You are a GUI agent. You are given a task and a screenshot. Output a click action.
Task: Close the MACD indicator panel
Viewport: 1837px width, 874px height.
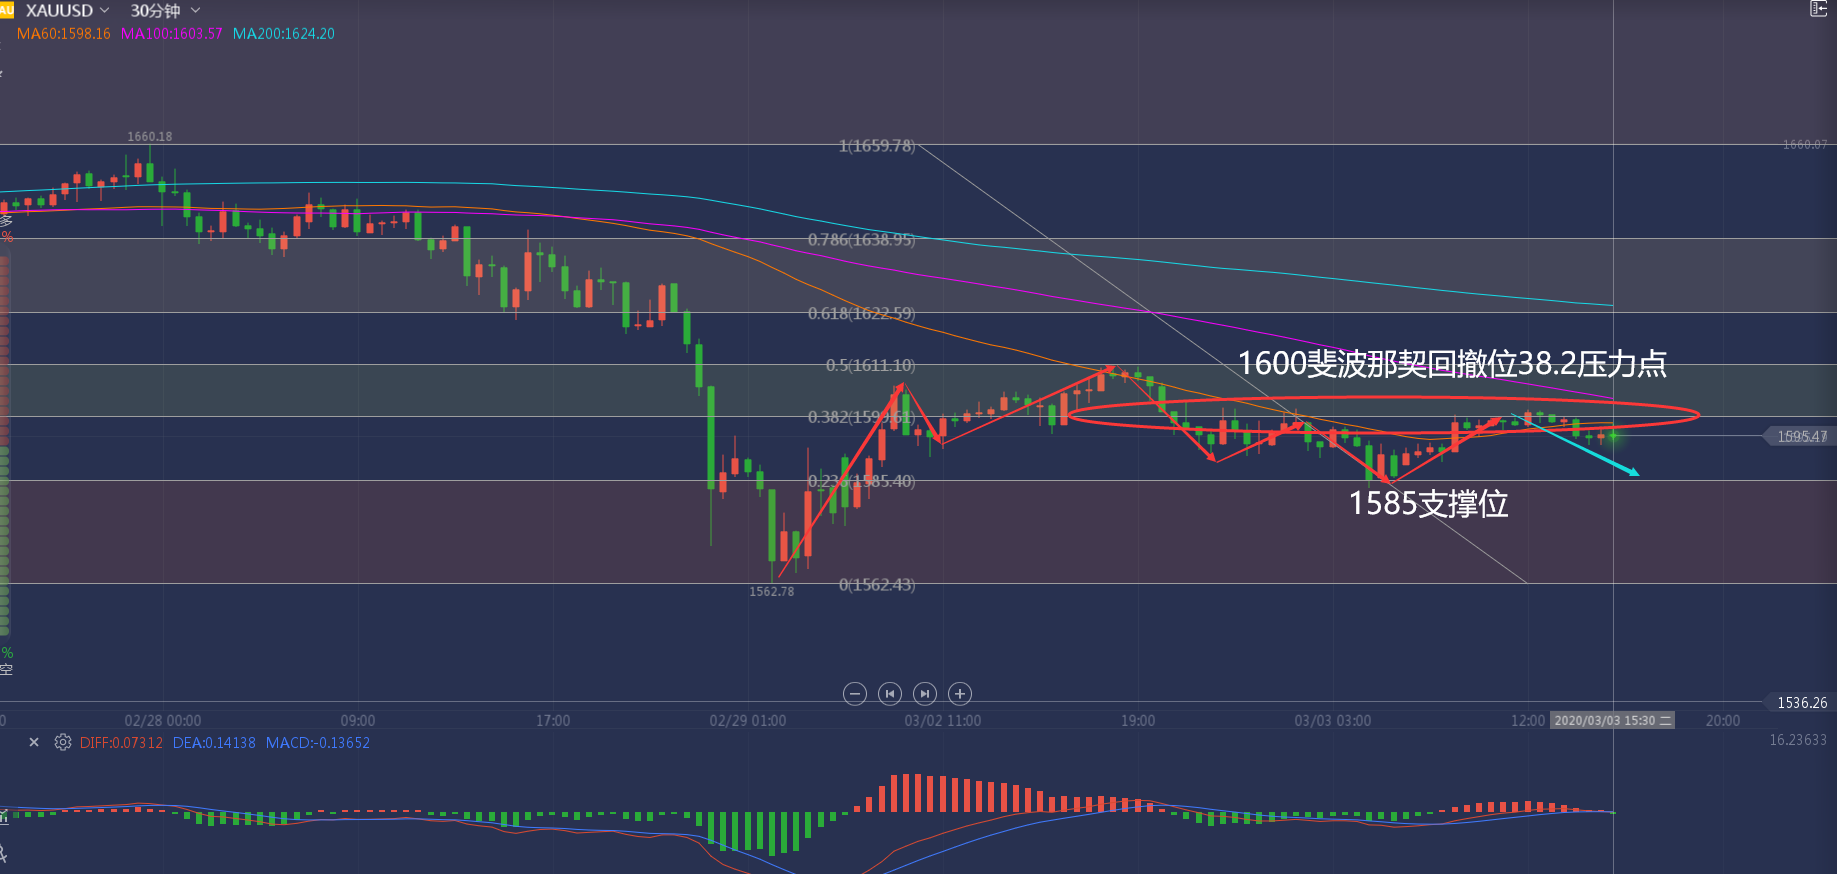tap(34, 742)
